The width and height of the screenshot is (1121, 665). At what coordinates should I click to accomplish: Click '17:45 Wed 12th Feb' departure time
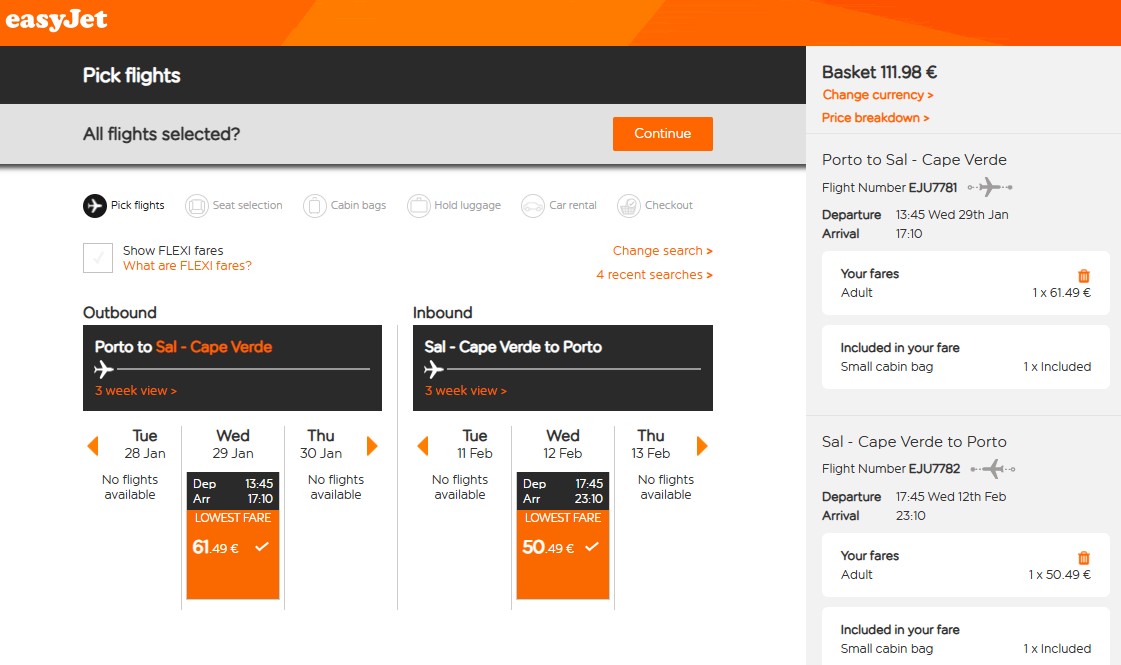951,496
